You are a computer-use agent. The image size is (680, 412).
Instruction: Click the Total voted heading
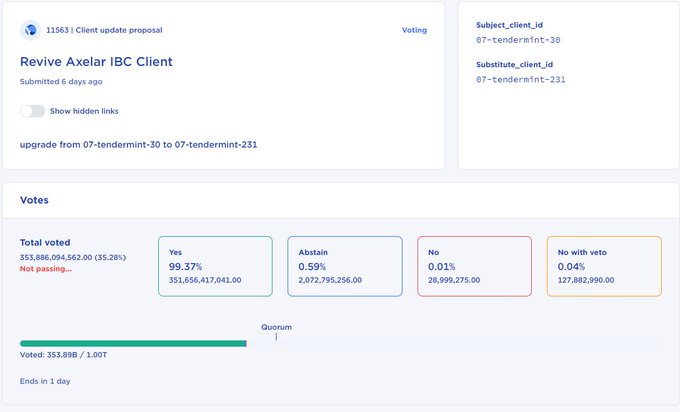(45, 242)
